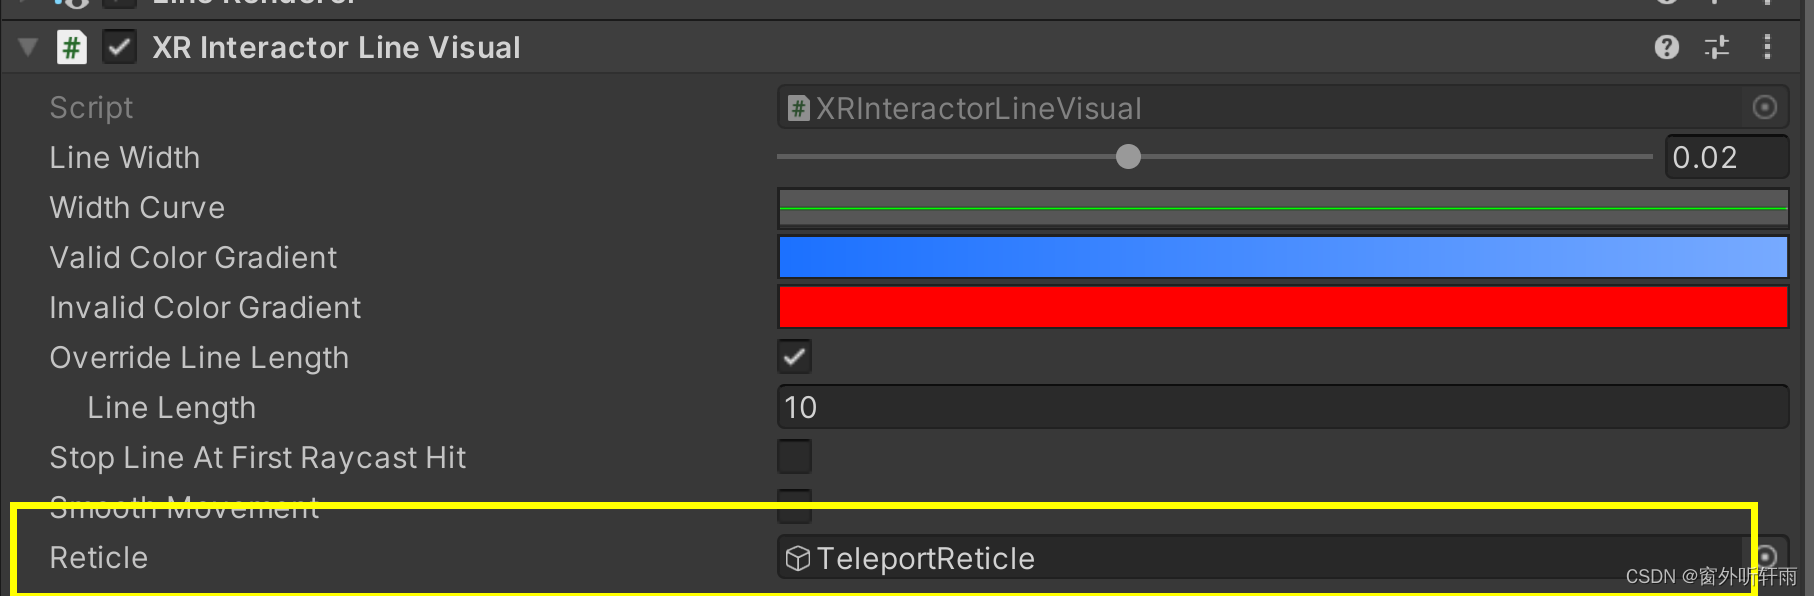Collapse the XR Interactor Line Visual component

[x=28, y=47]
